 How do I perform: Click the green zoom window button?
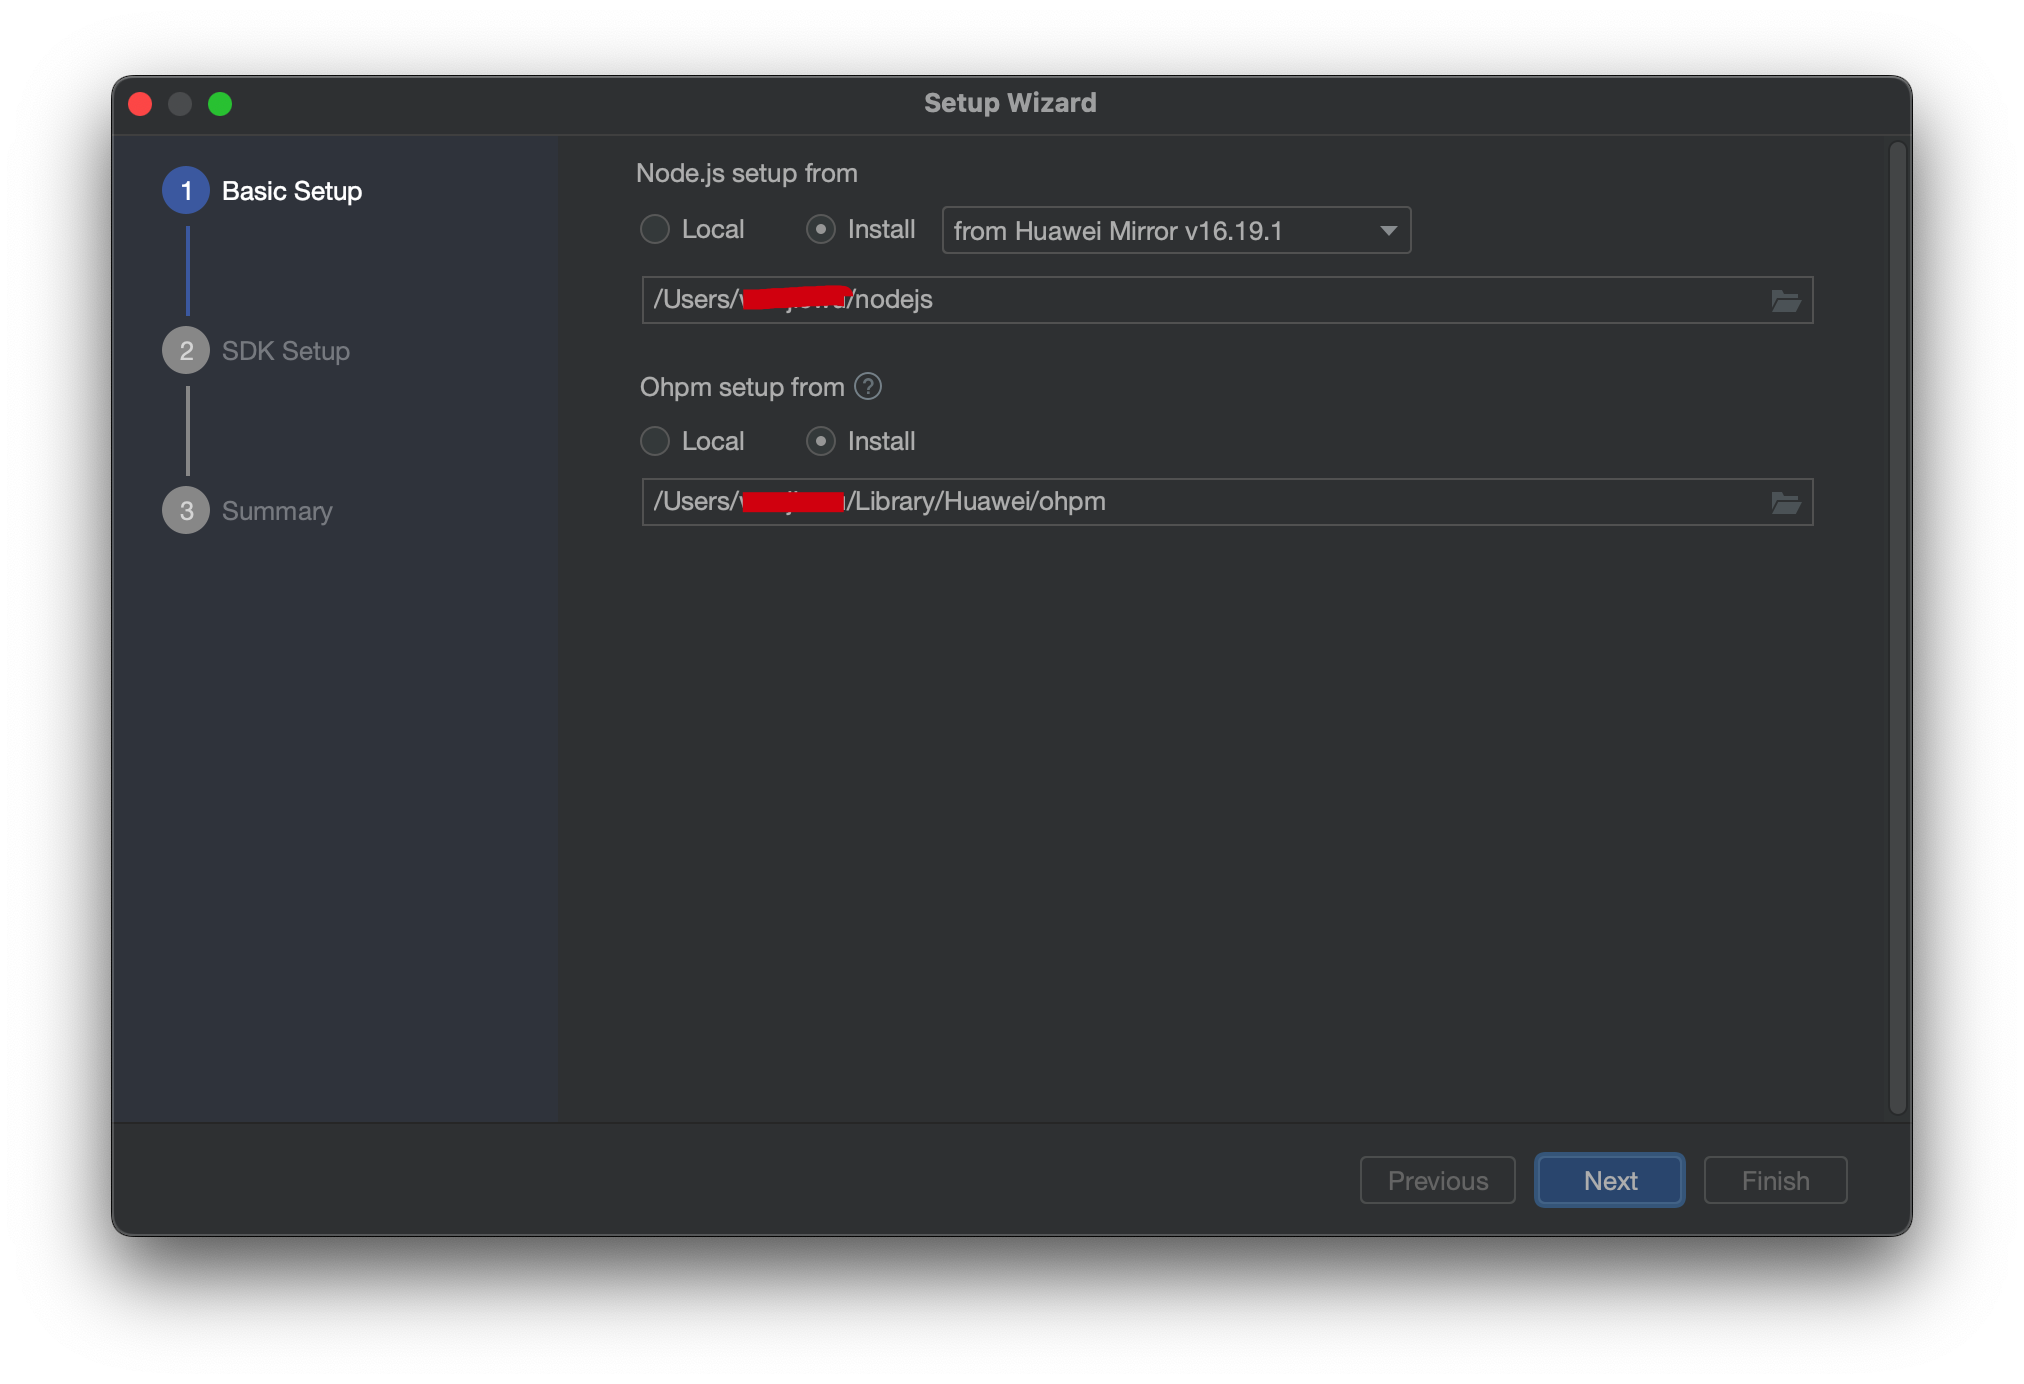pyautogui.click(x=220, y=104)
